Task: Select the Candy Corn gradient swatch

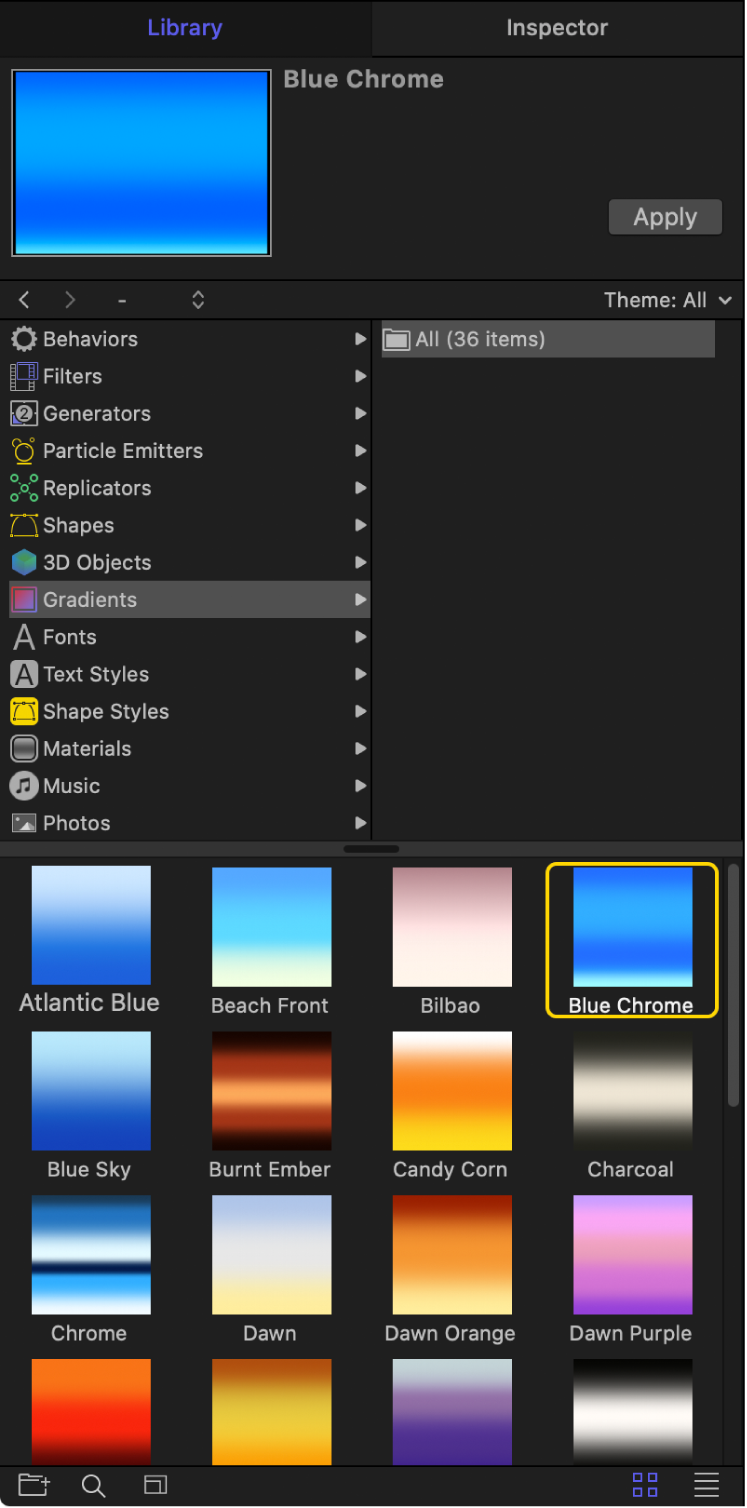Action: coord(451,1091)
